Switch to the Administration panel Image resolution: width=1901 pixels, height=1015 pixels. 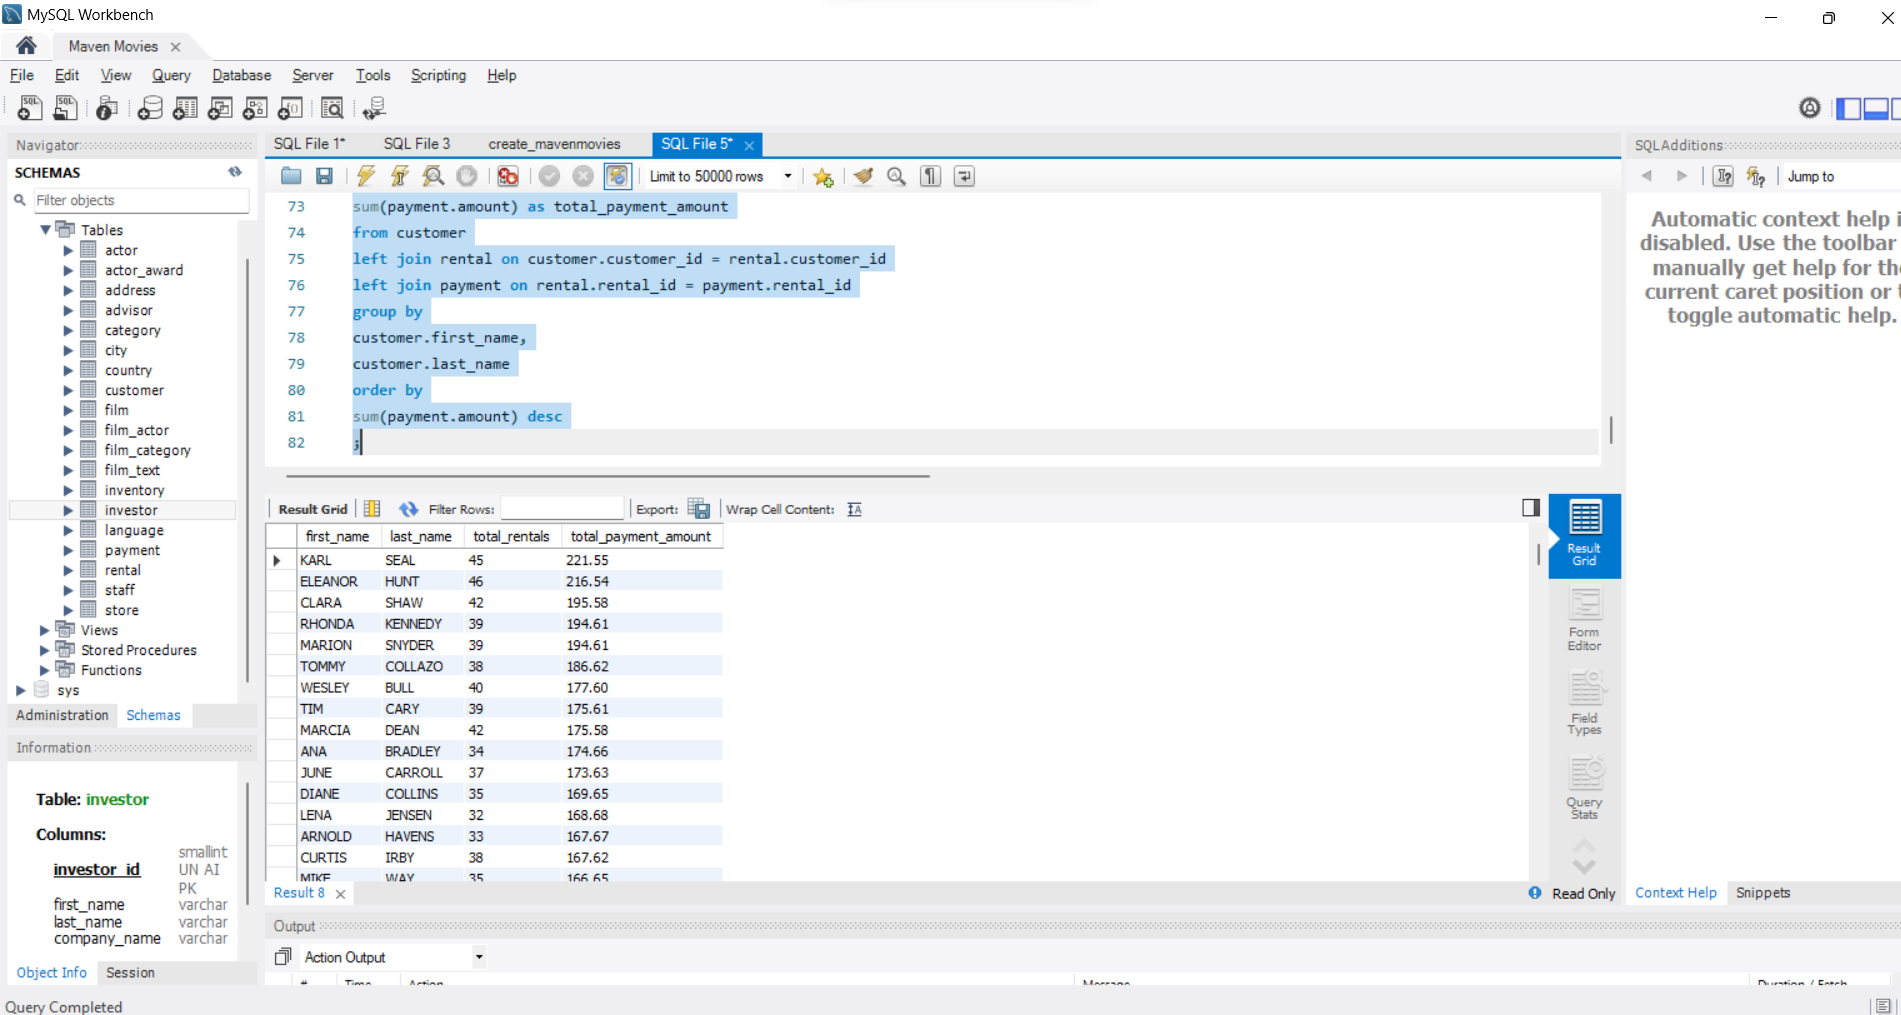point(62,715)
